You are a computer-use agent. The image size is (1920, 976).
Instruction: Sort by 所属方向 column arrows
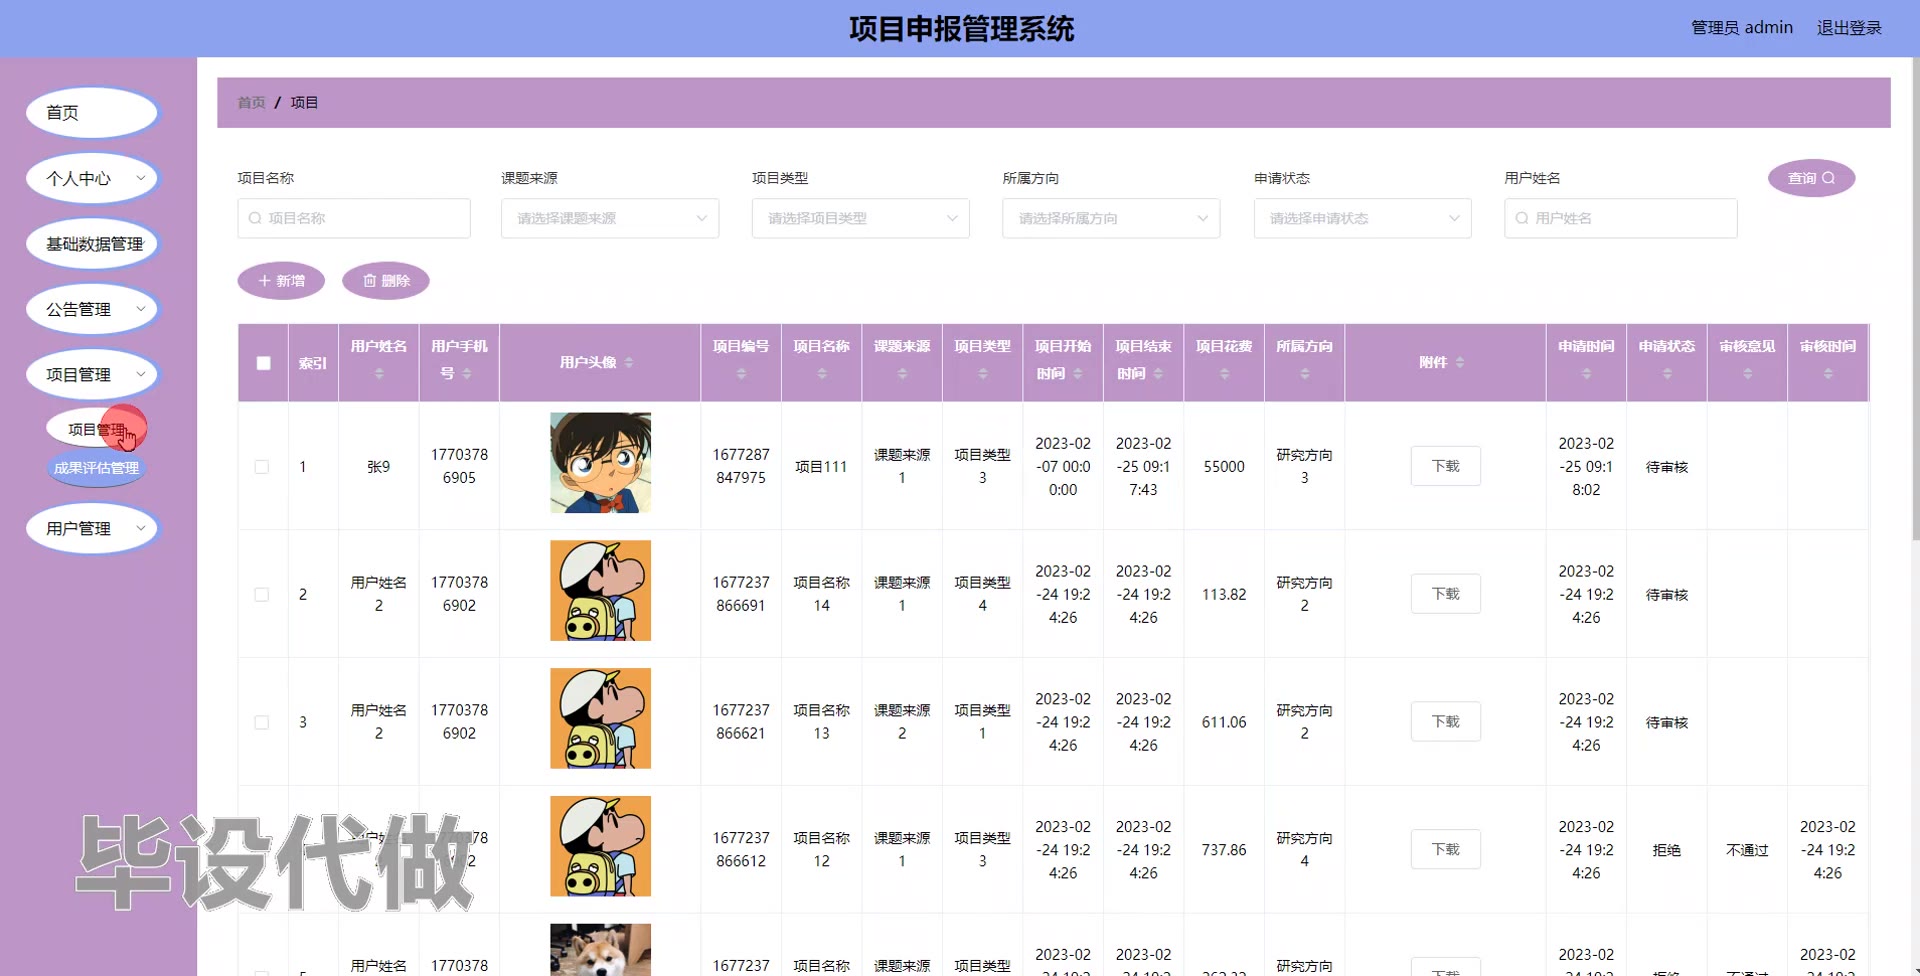point(1305,374)
